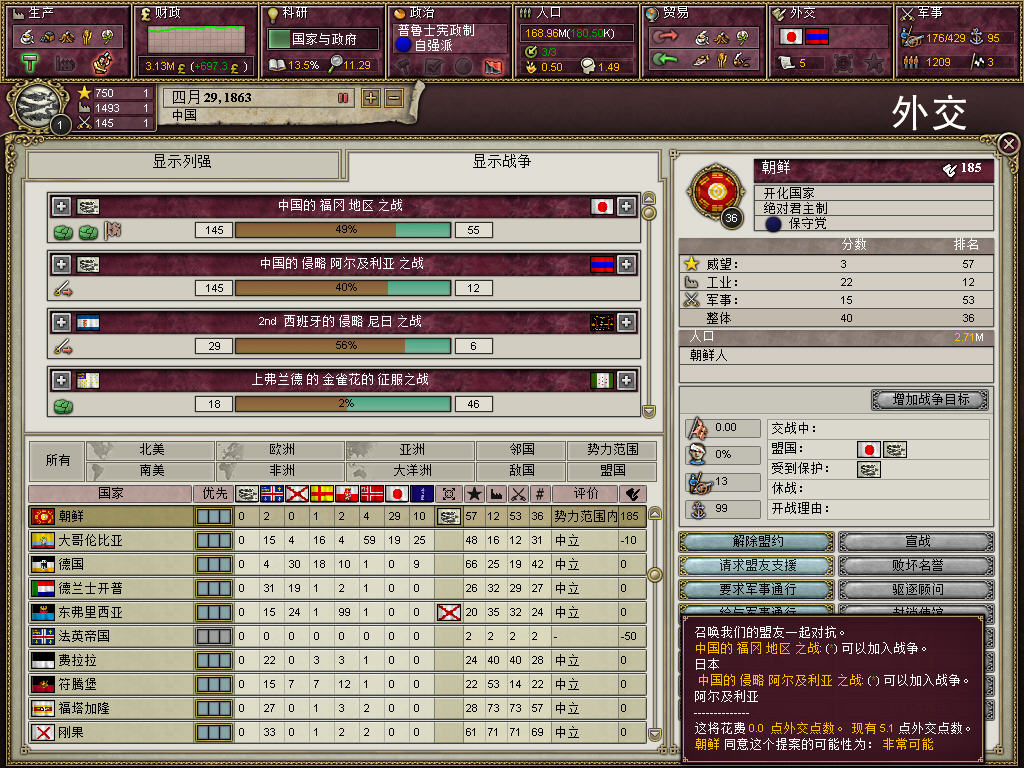Click the China flag in the 盟国 row
The width and height of the screenshot is (1024, 768).
tap(895, 450)
